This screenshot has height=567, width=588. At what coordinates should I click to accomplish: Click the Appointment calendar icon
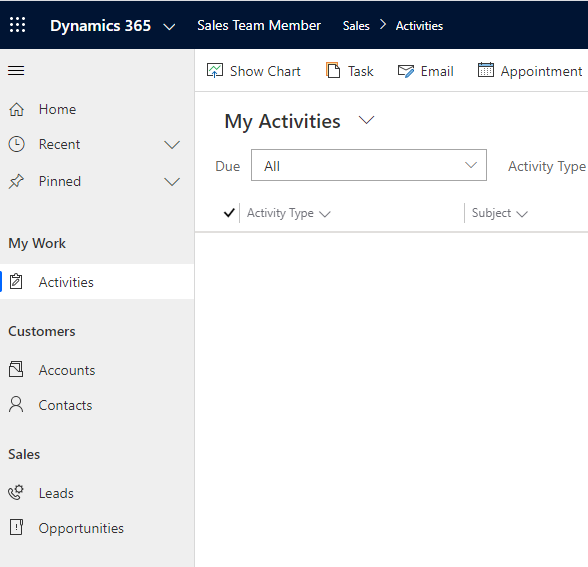486,70
